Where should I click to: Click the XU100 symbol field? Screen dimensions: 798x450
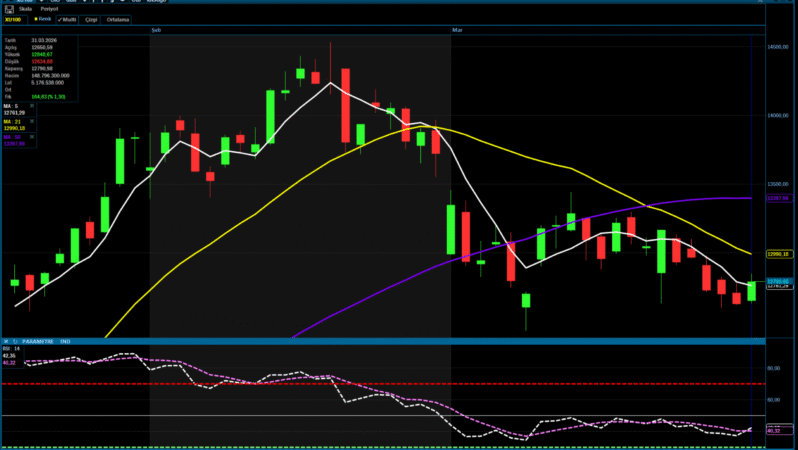coord(13,19)
